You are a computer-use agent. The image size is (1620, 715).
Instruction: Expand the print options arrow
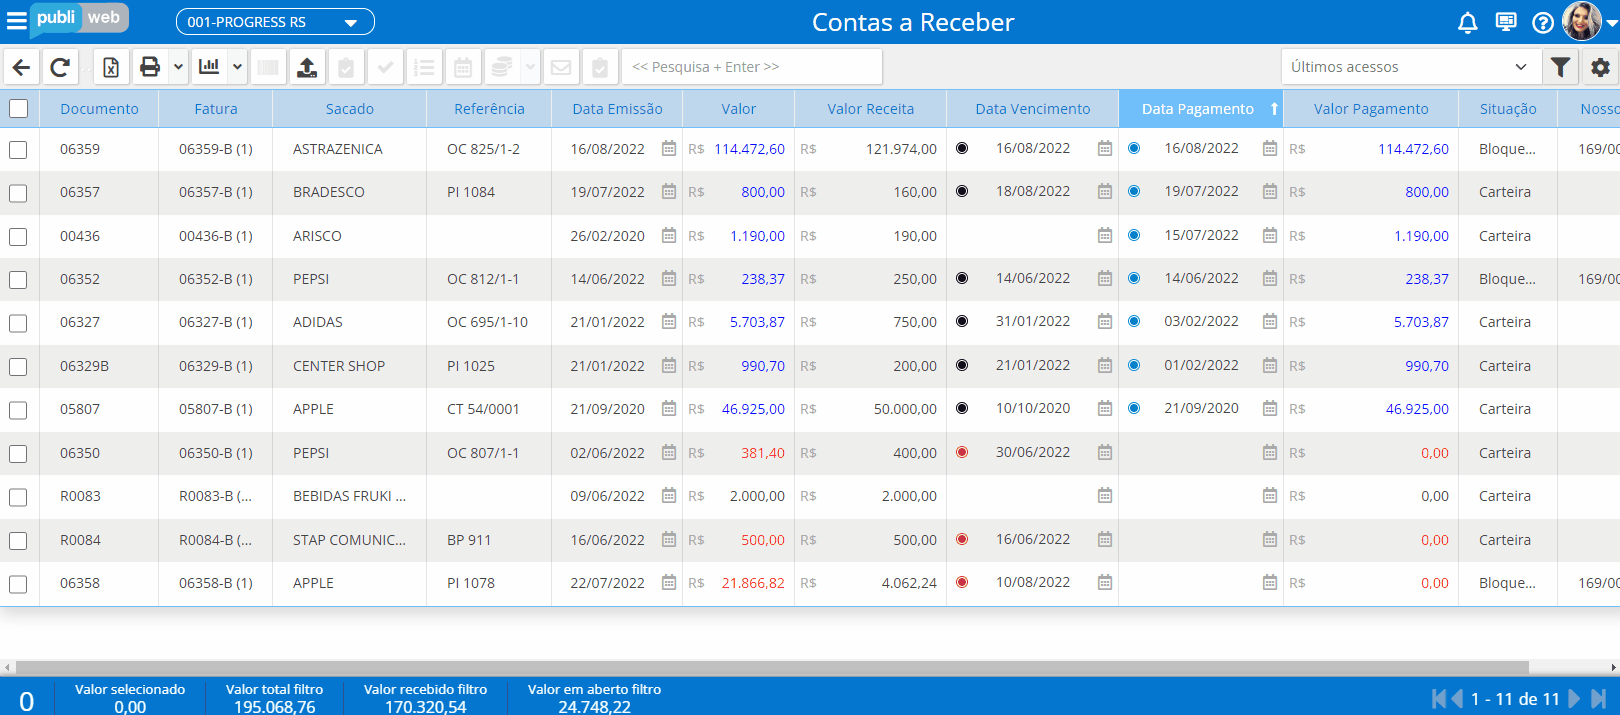coord(178,67)
